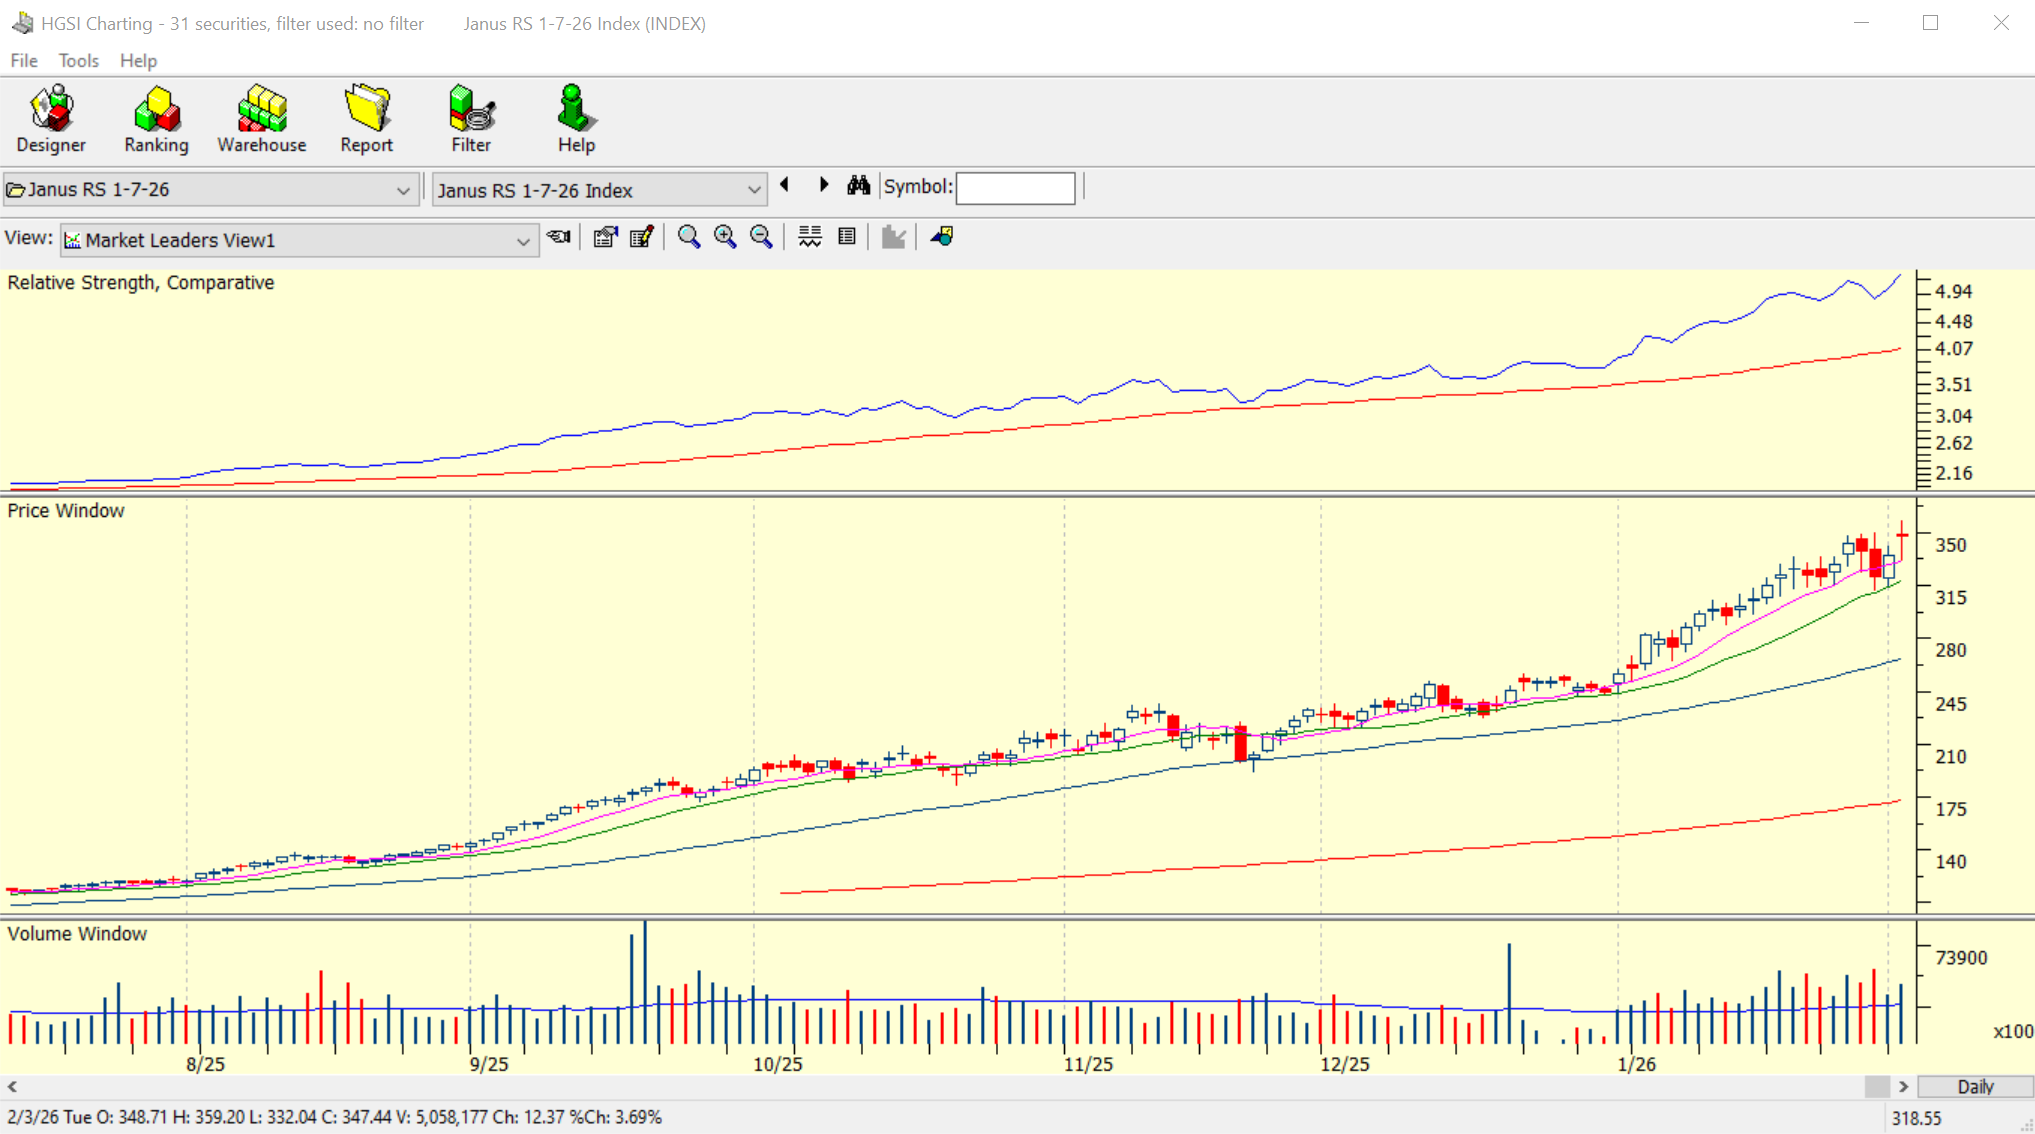Click the zoom out magnifier icon

coord(762,237)
